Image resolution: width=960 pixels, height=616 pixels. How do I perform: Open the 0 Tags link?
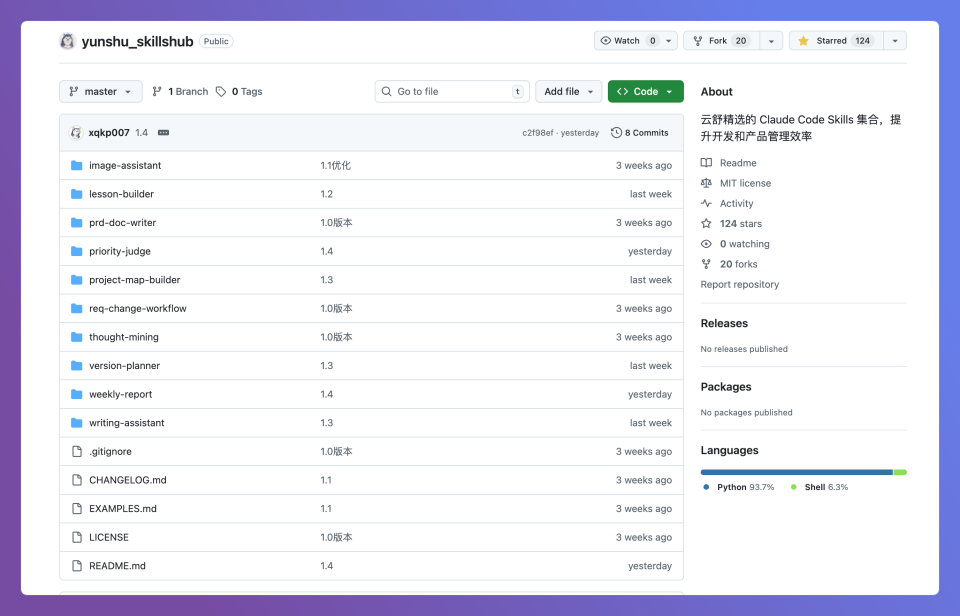(x=239, y=91)
